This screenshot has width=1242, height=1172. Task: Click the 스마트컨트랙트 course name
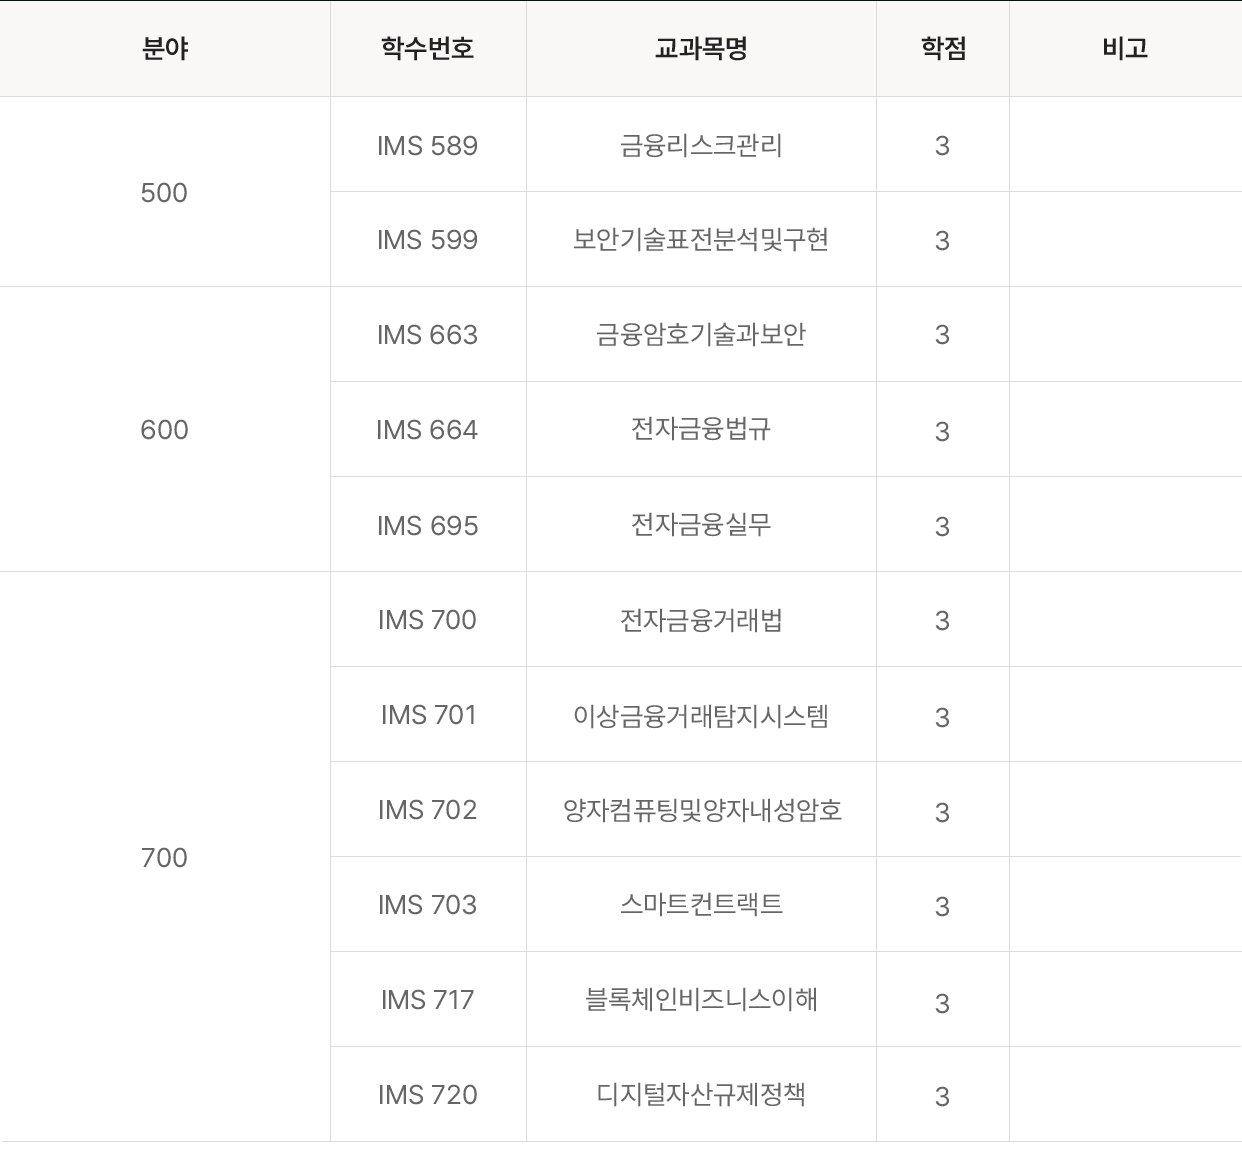[x=701, y=905]
